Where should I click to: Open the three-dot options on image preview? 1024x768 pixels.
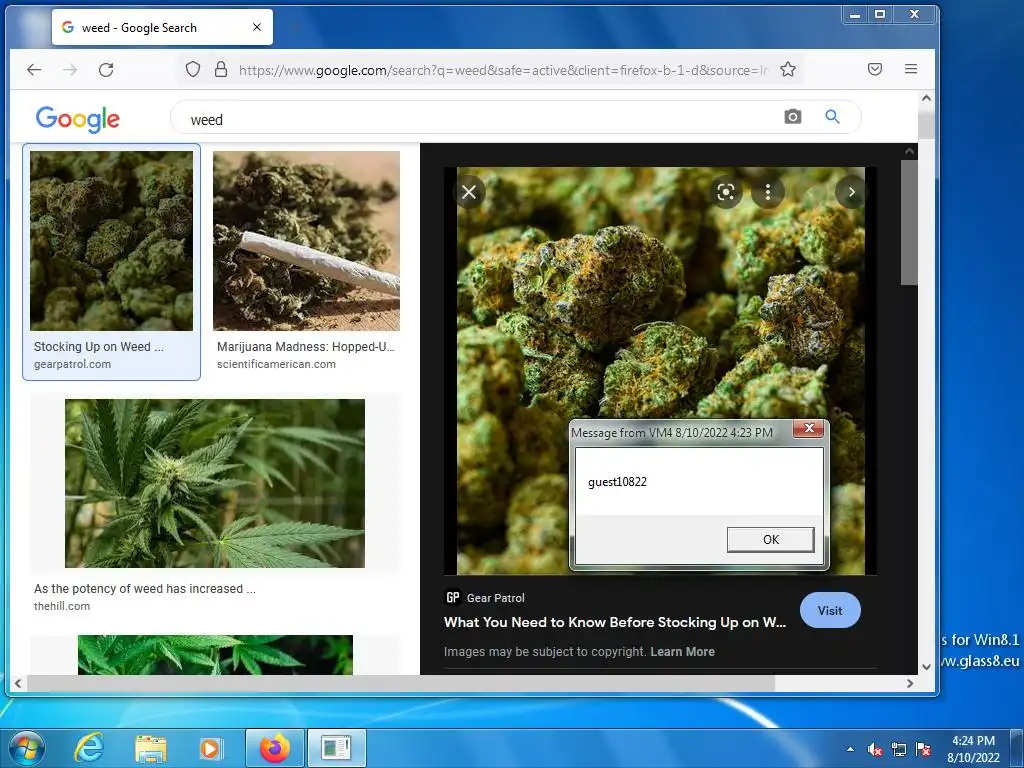(x=768, y=192)
